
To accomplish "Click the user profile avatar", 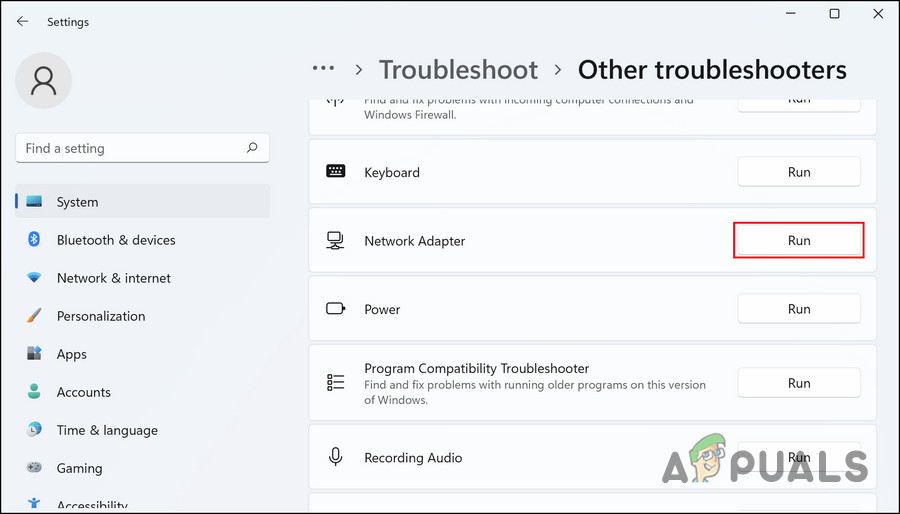I will coord(44,80).
